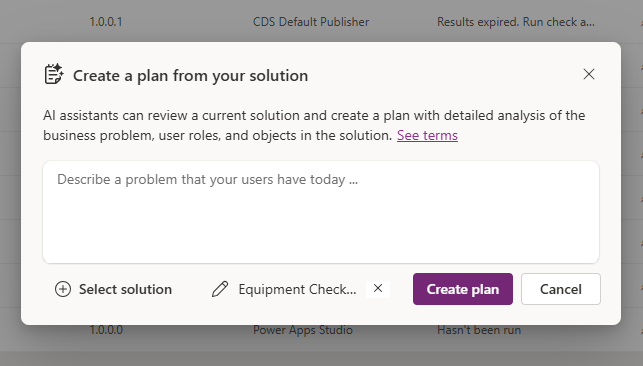Click into the problem description text box

(321, 212)
